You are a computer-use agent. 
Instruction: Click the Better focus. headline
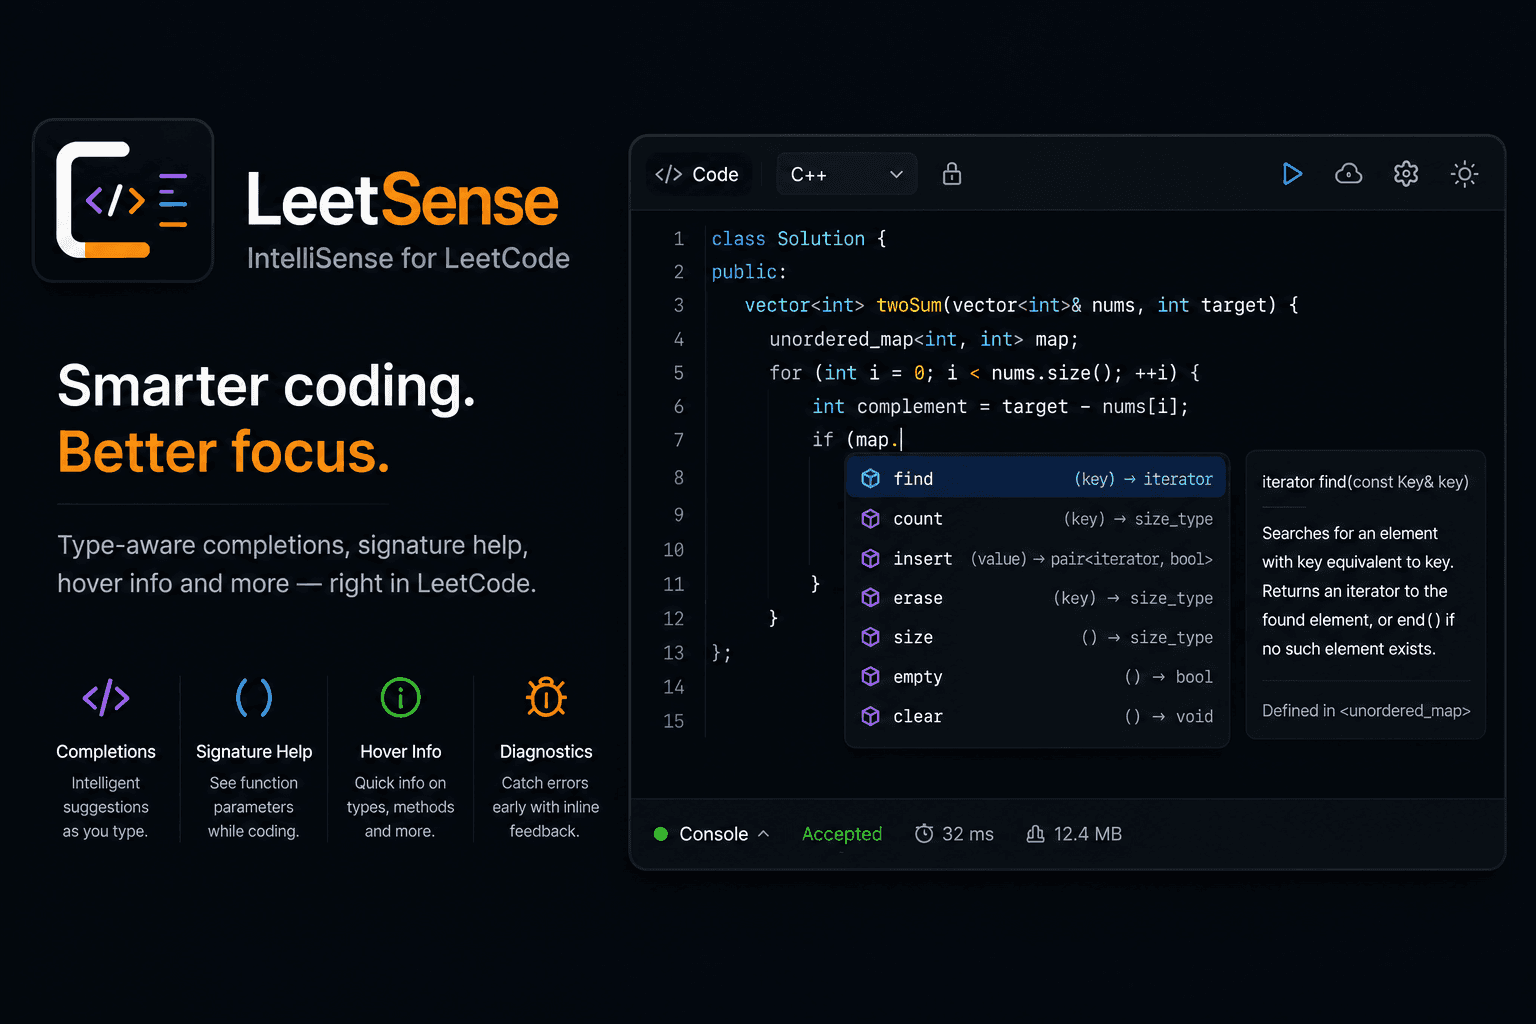pyautogui.click(x=224, y=452)
